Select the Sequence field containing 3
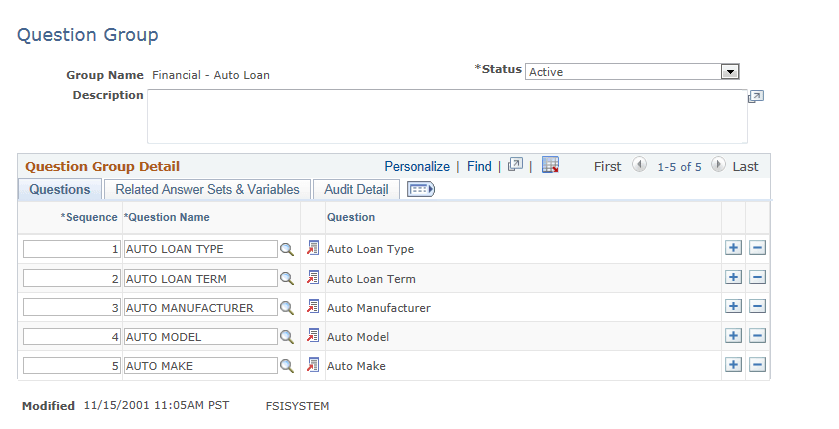The height and width of the screenshot is (429, 839). 72,308
